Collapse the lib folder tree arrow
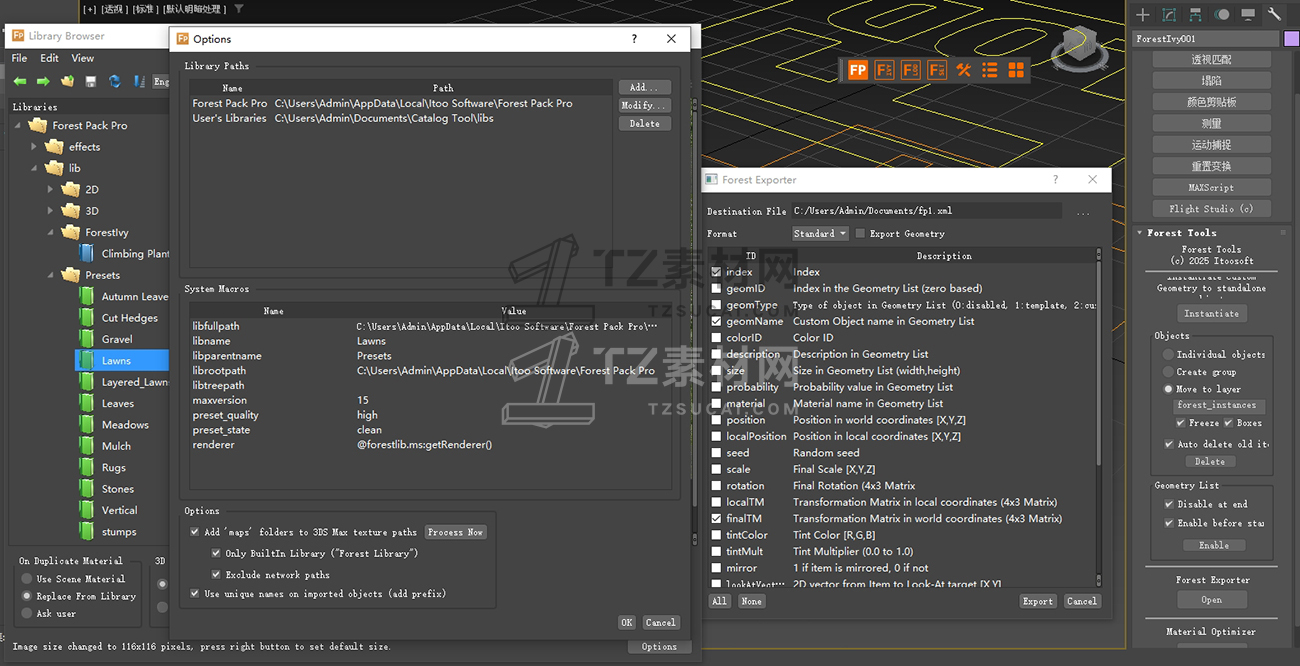Viewport: 1300px width, 666px height. pyautogui.click(x=34, y=168)
